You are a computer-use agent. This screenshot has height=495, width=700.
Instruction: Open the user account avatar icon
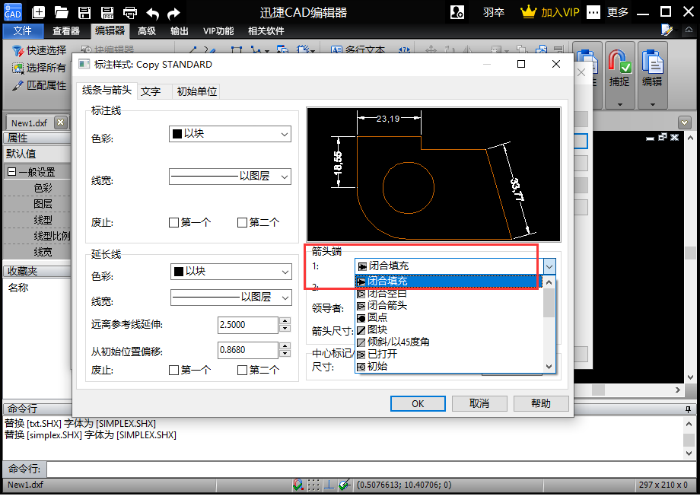coord(457,12)
